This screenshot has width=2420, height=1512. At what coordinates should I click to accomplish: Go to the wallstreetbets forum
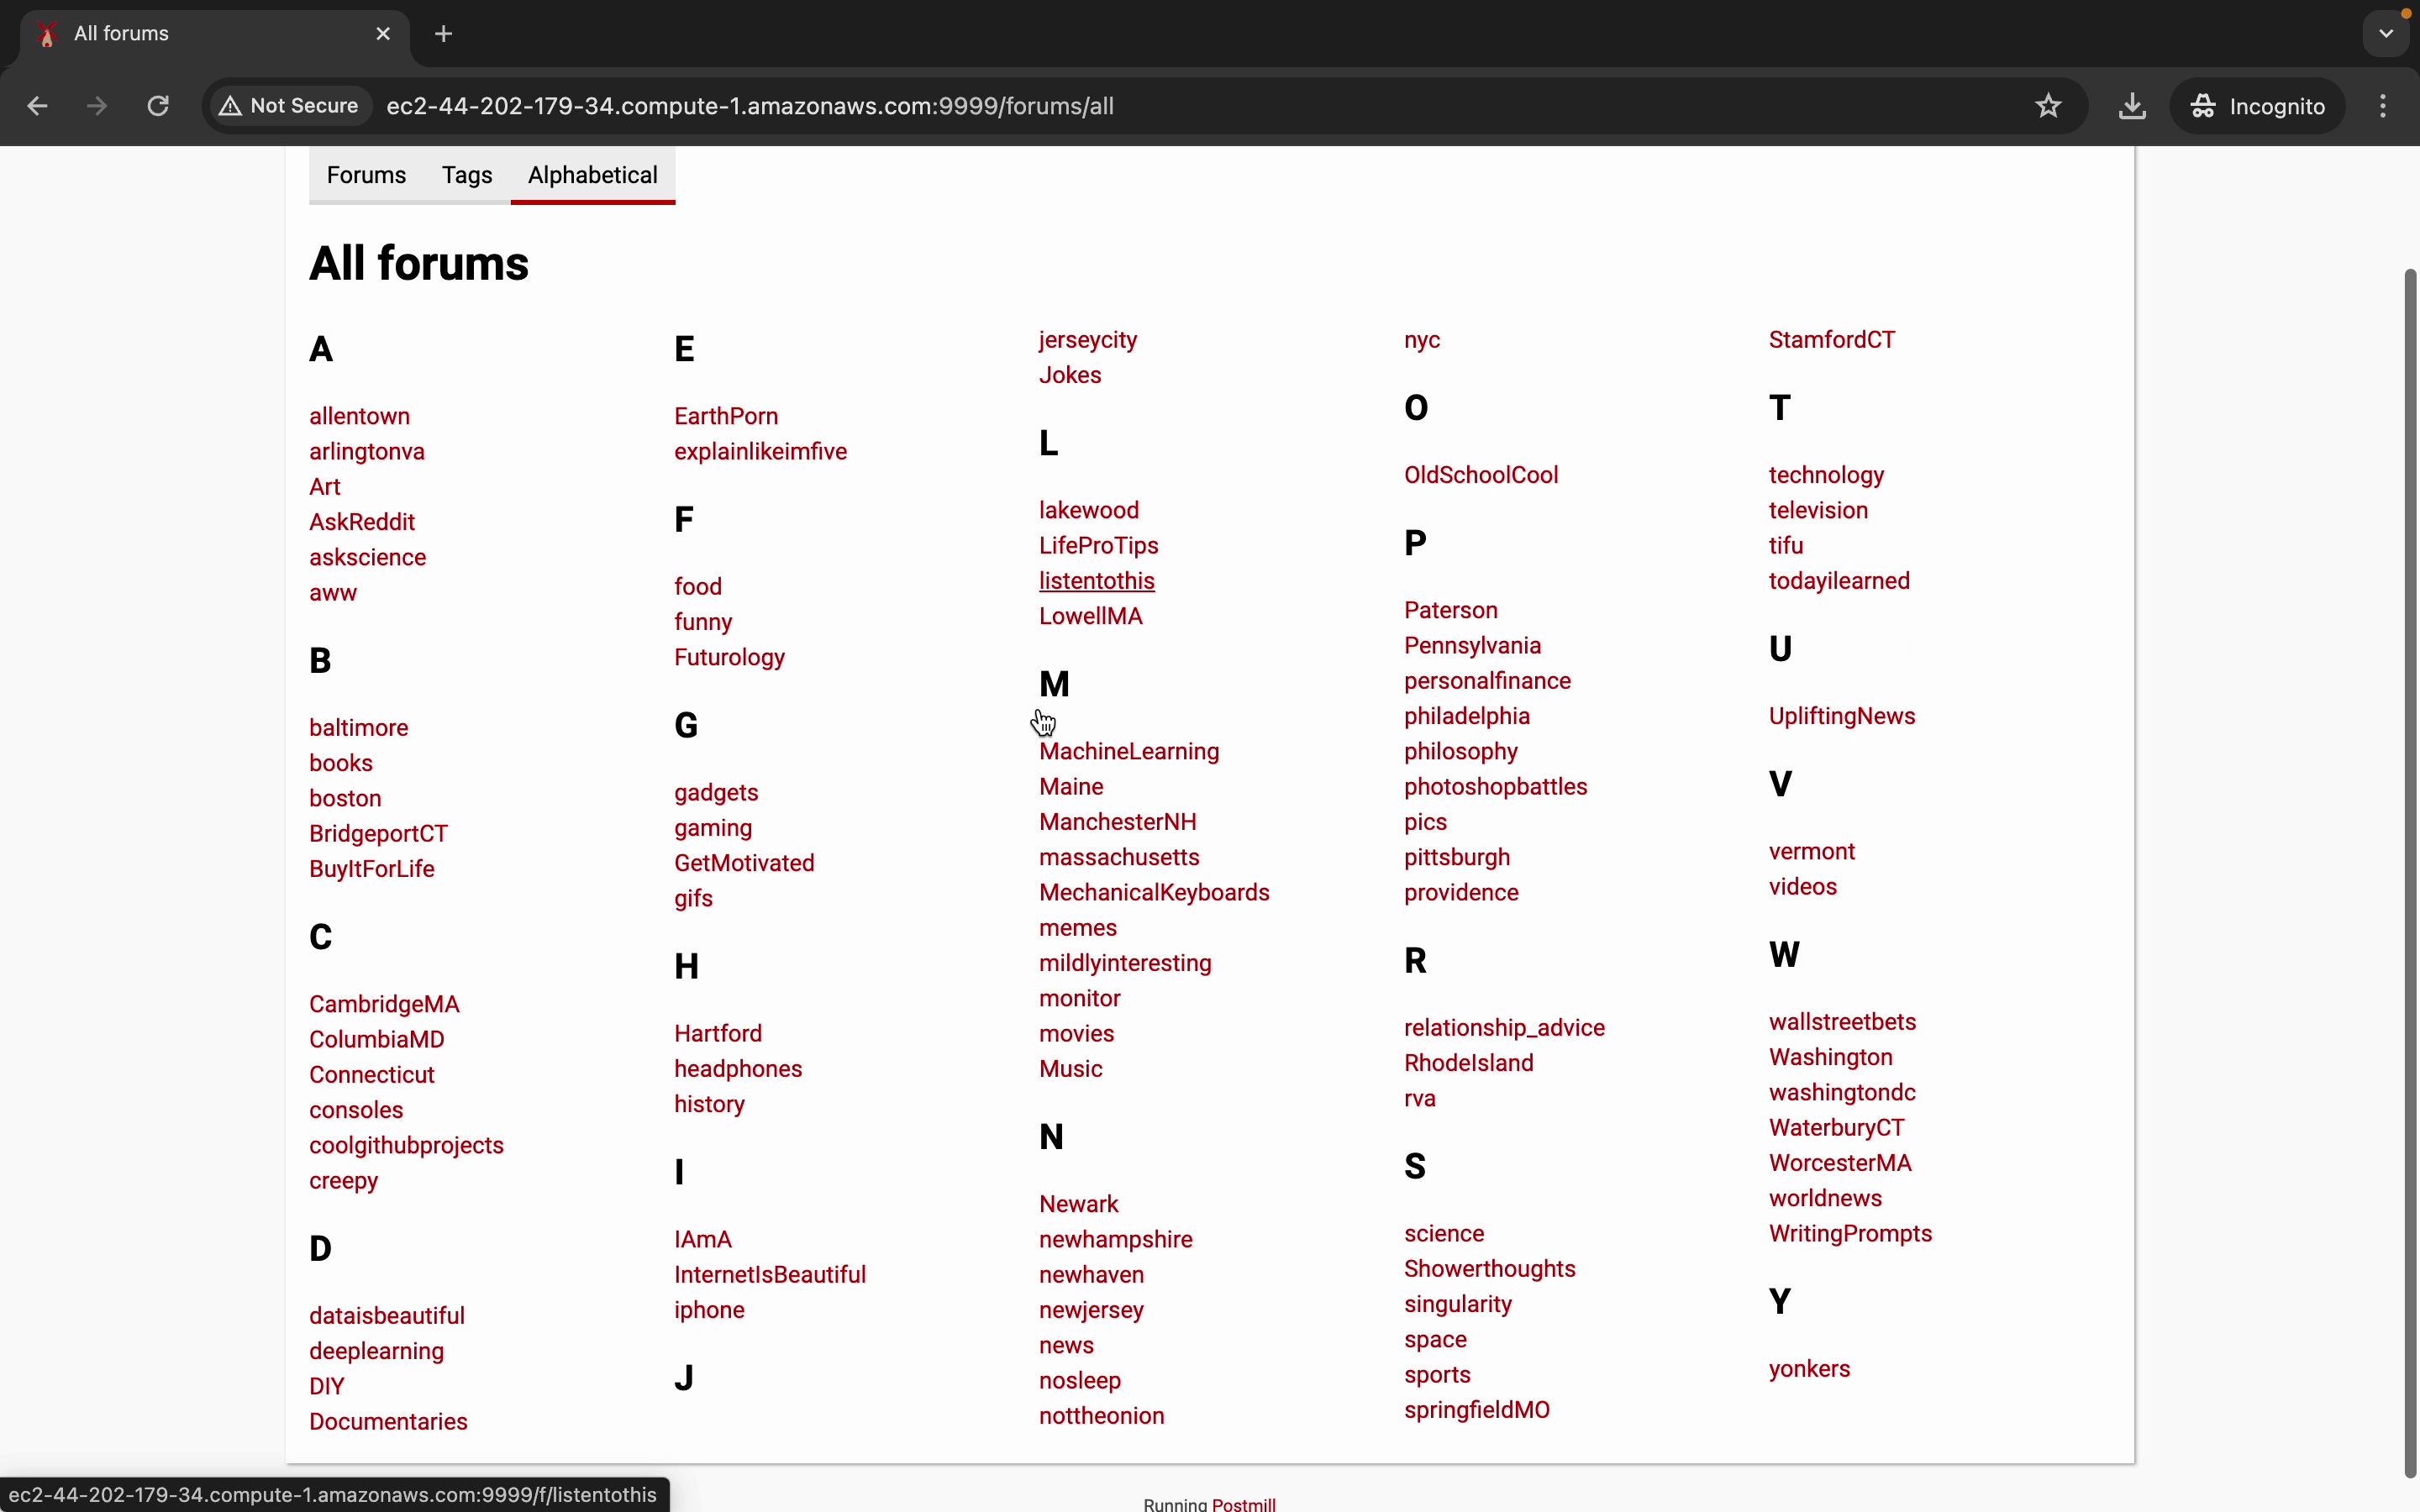coord(1842,1022)
